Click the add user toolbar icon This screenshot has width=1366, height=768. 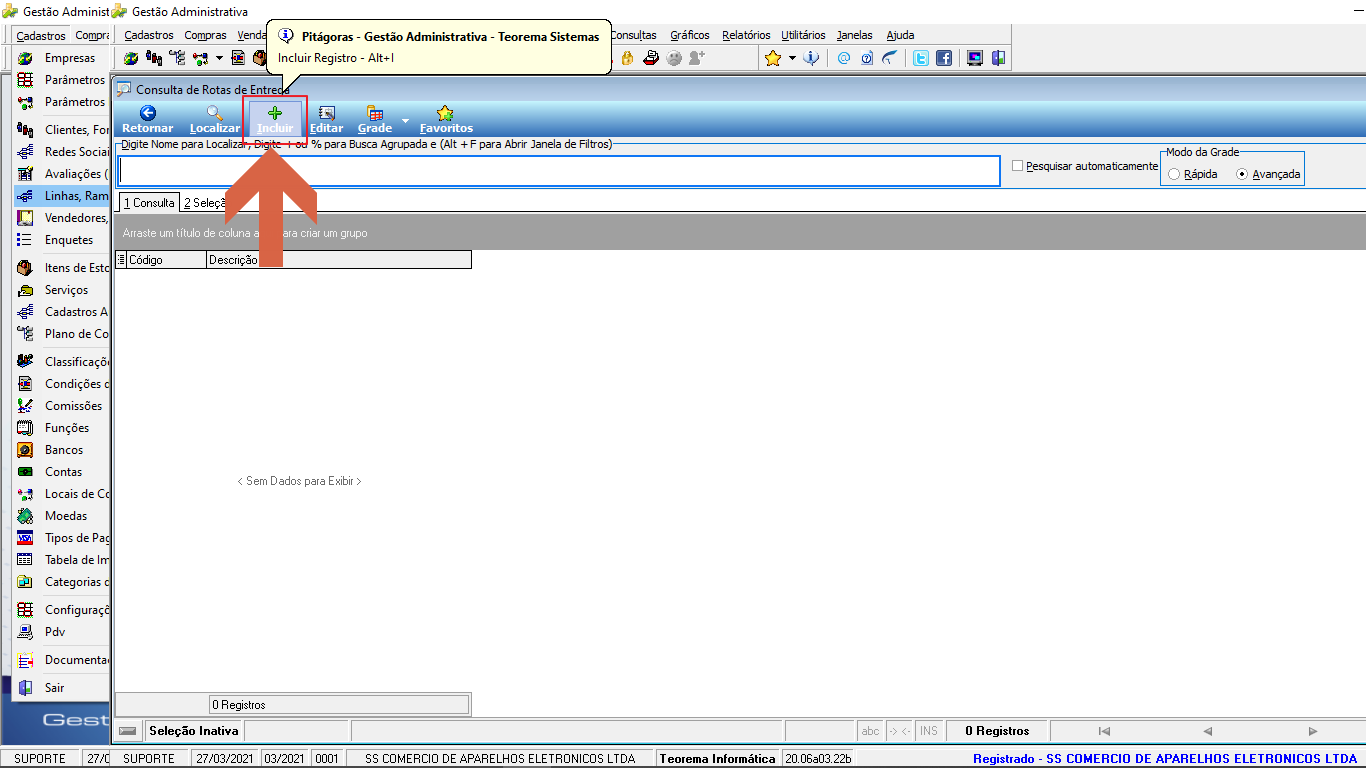tap(697, 58)
